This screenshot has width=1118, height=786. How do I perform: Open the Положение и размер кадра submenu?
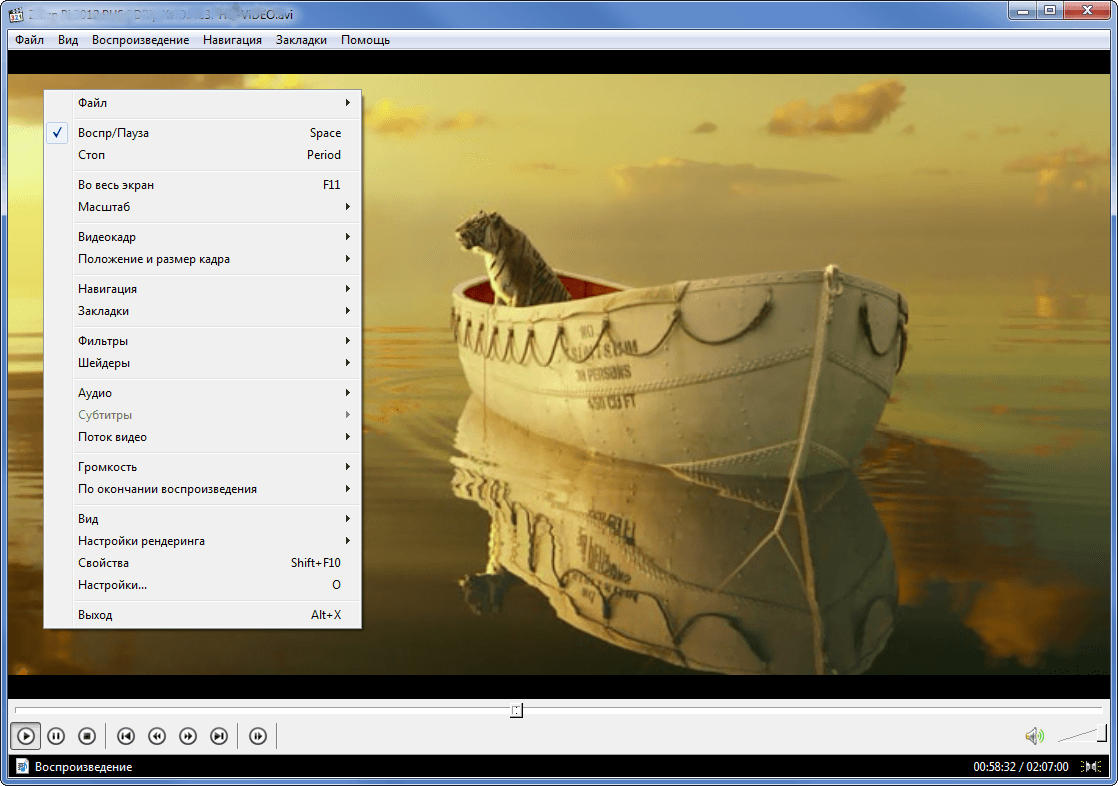tap(203, 259)
